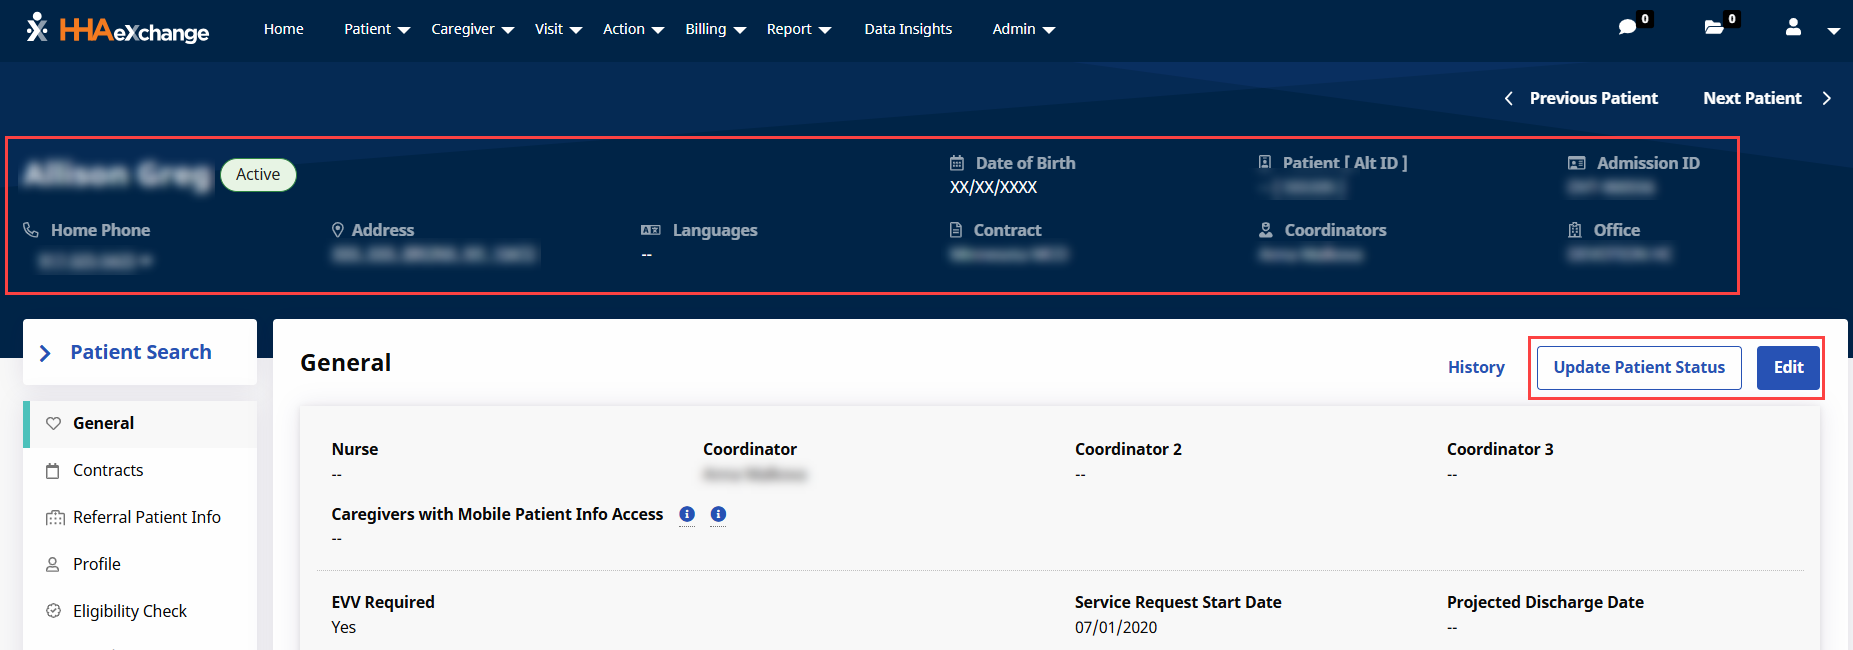1853x650 pixels.
Task: Select Contracts in the sidebar
Action: [x=108, y=470]
